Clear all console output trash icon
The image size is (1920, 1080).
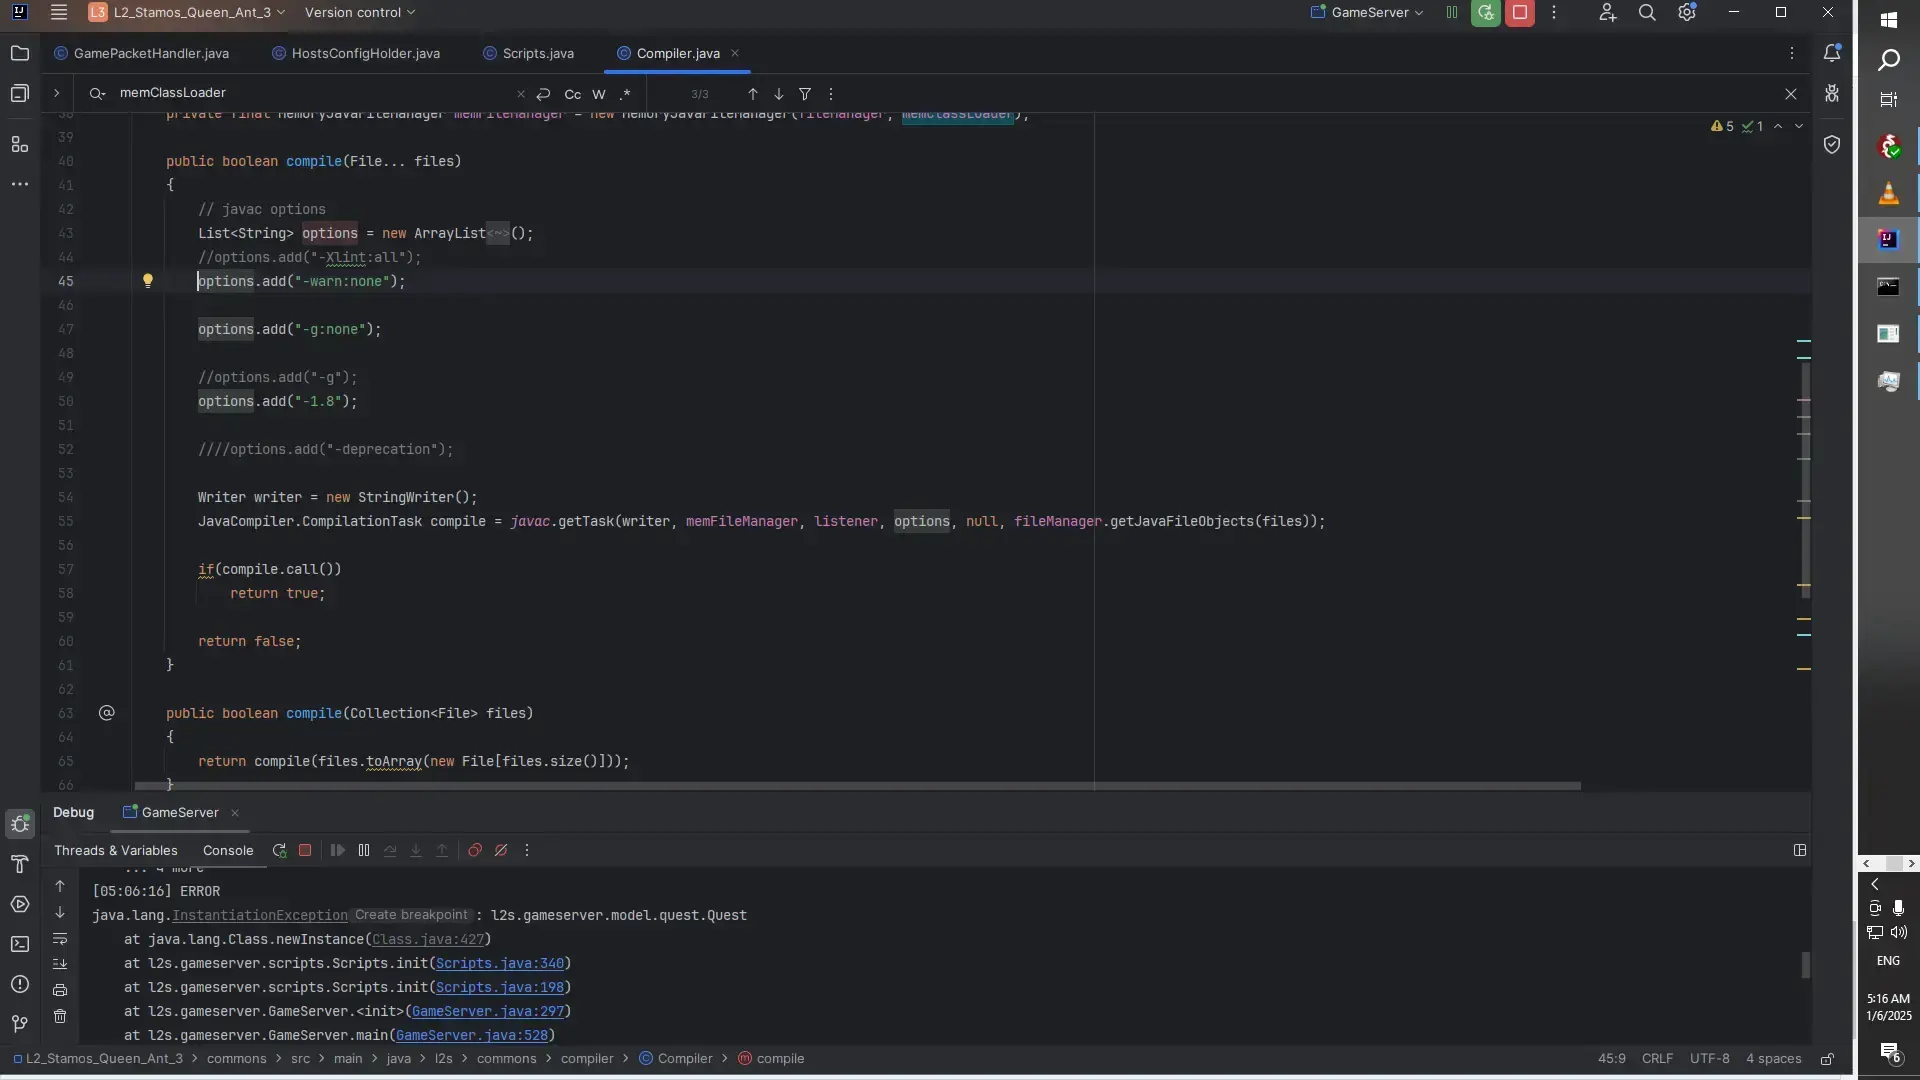point(60,1016)
